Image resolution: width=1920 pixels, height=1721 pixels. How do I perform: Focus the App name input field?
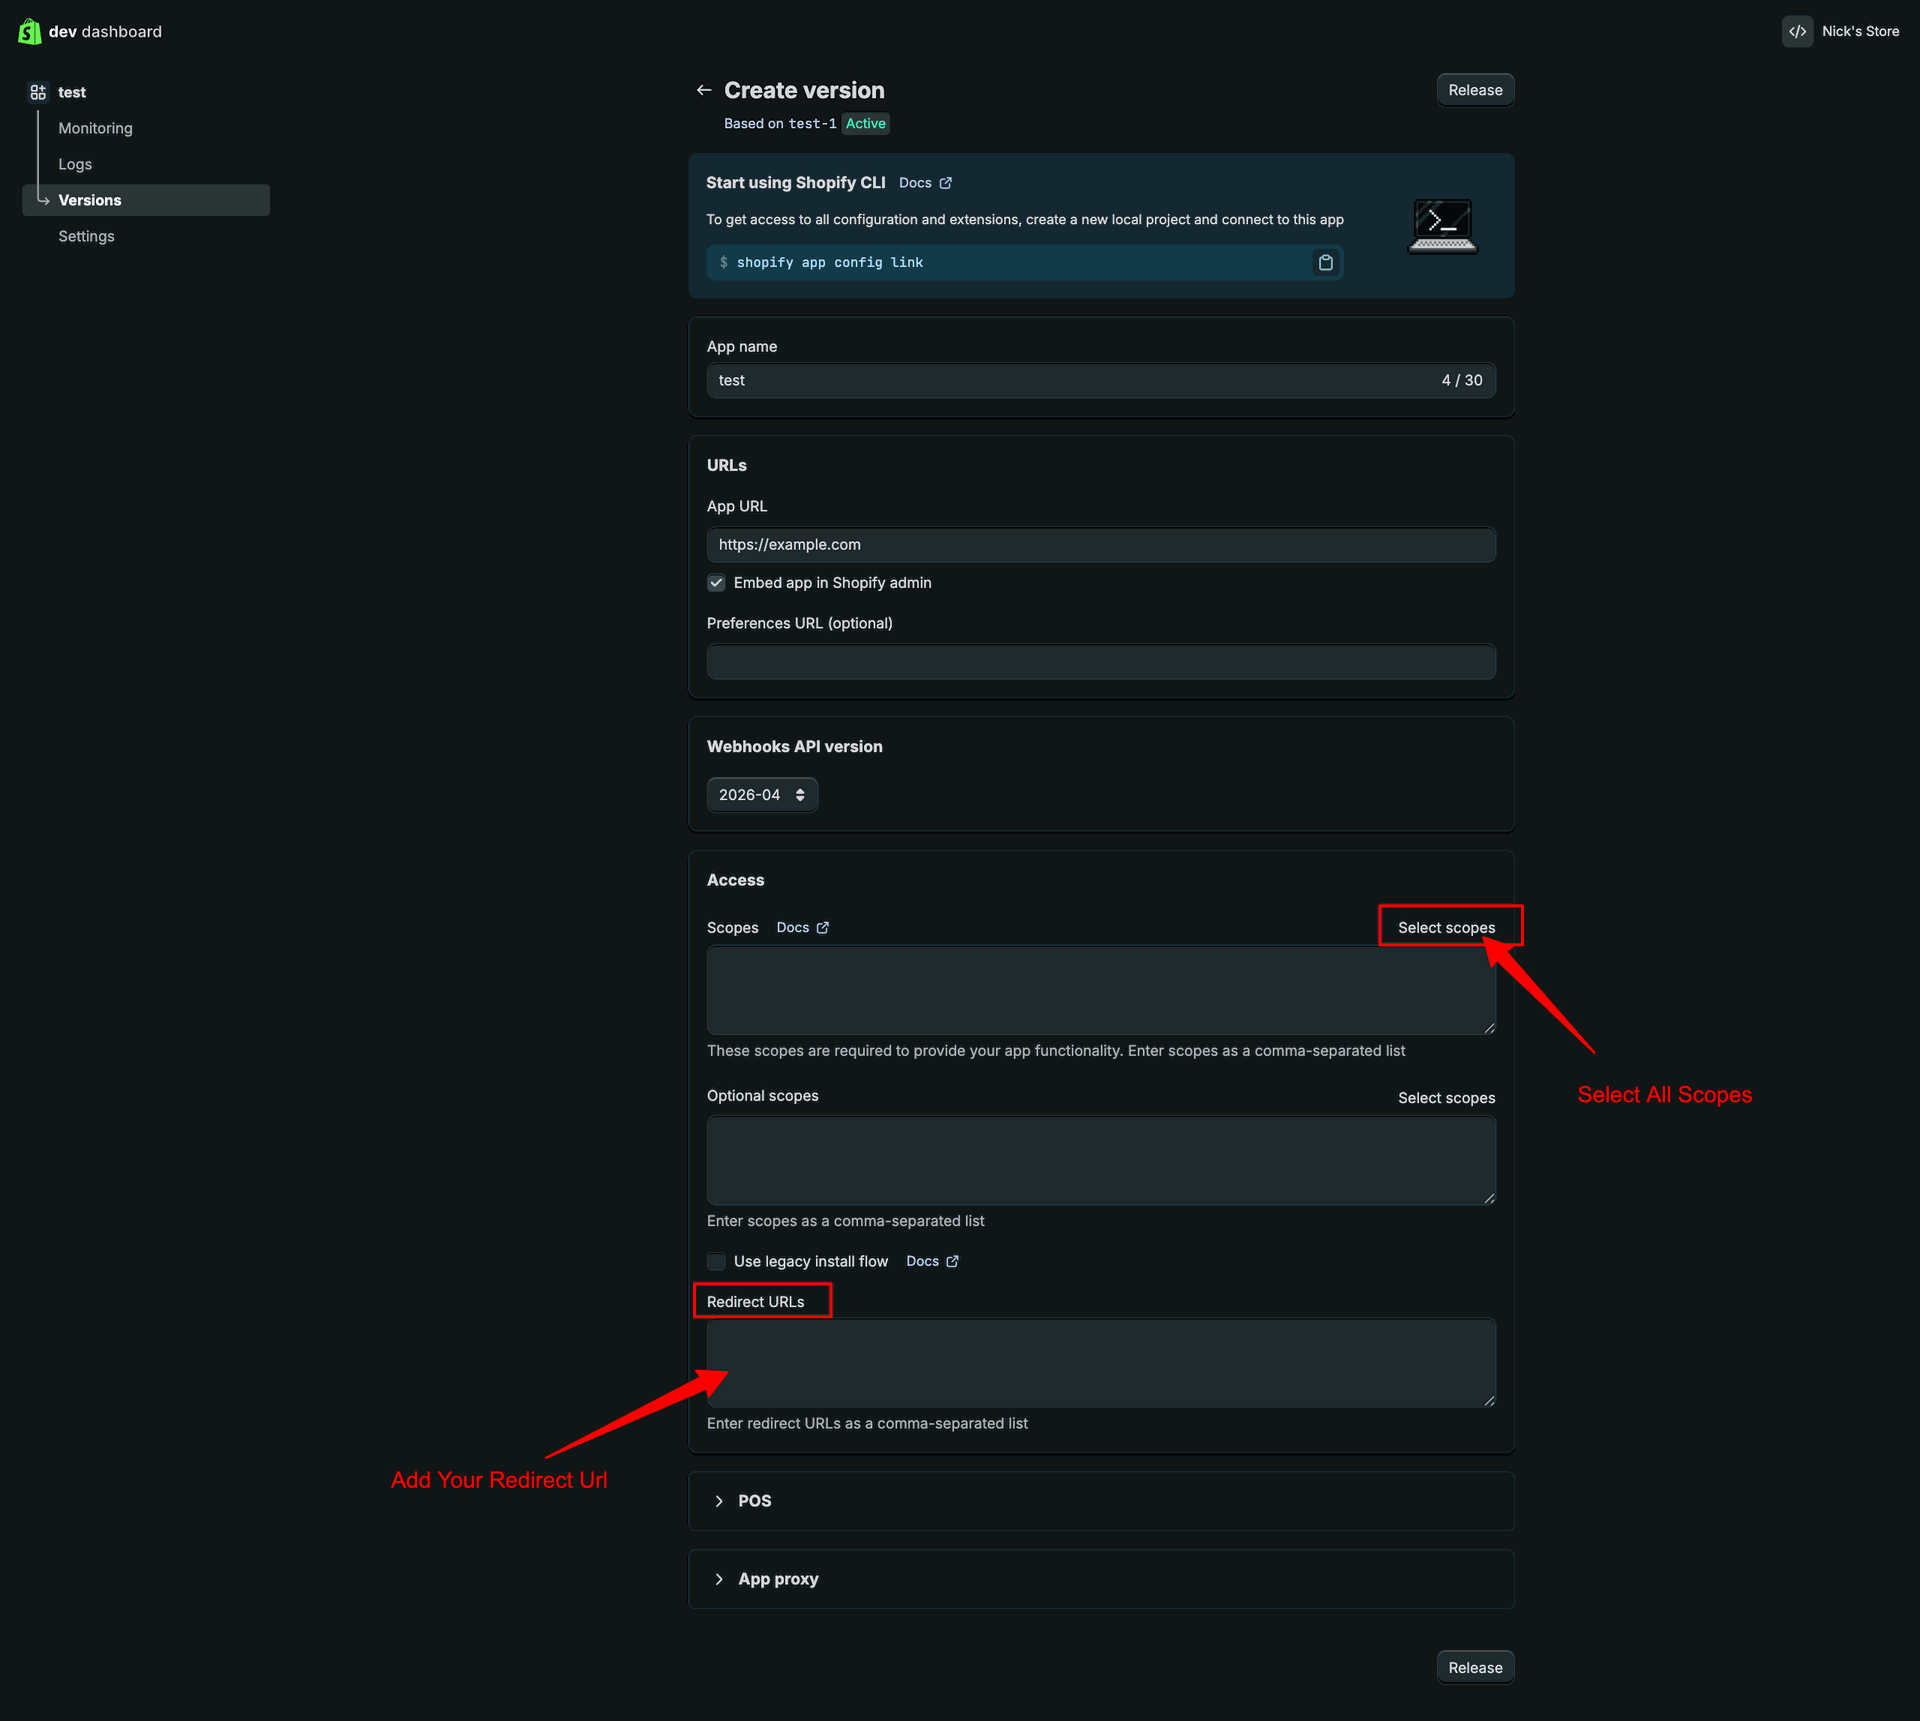(x=1101, y=381)
